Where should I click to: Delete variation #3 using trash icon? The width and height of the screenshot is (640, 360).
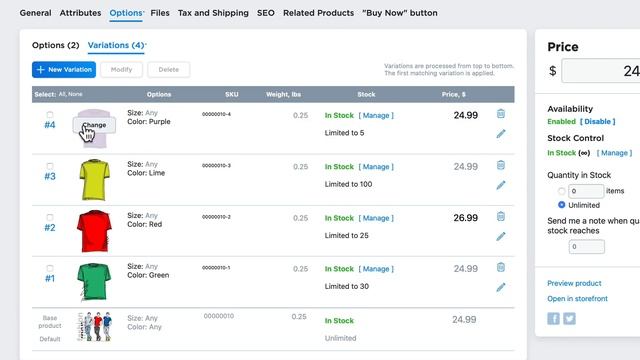501,165
